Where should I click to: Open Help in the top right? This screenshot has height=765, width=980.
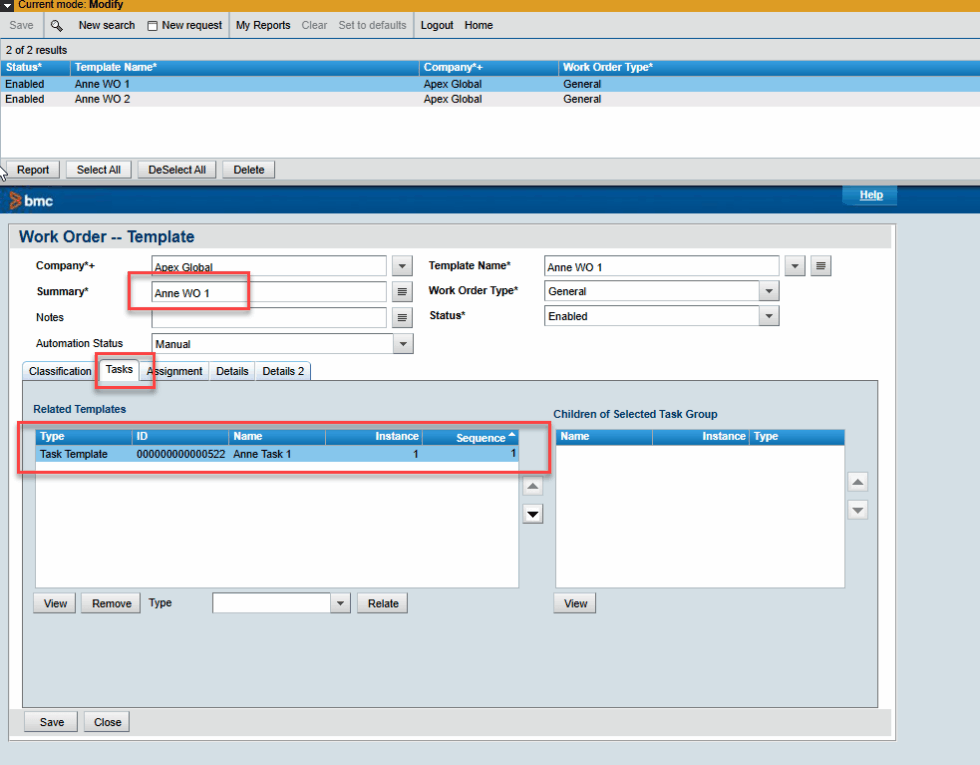(x=869, y=195)
